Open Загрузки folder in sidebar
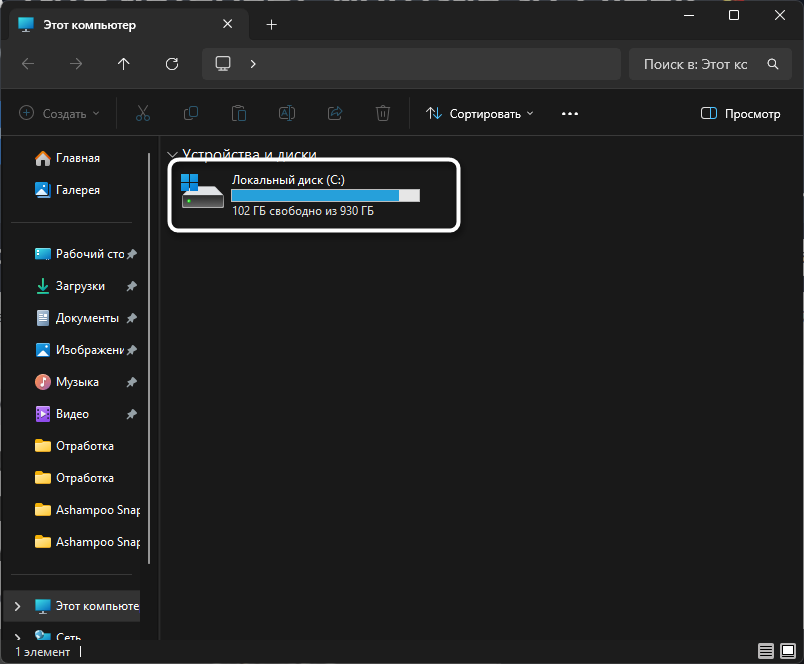 coord(80,286)
